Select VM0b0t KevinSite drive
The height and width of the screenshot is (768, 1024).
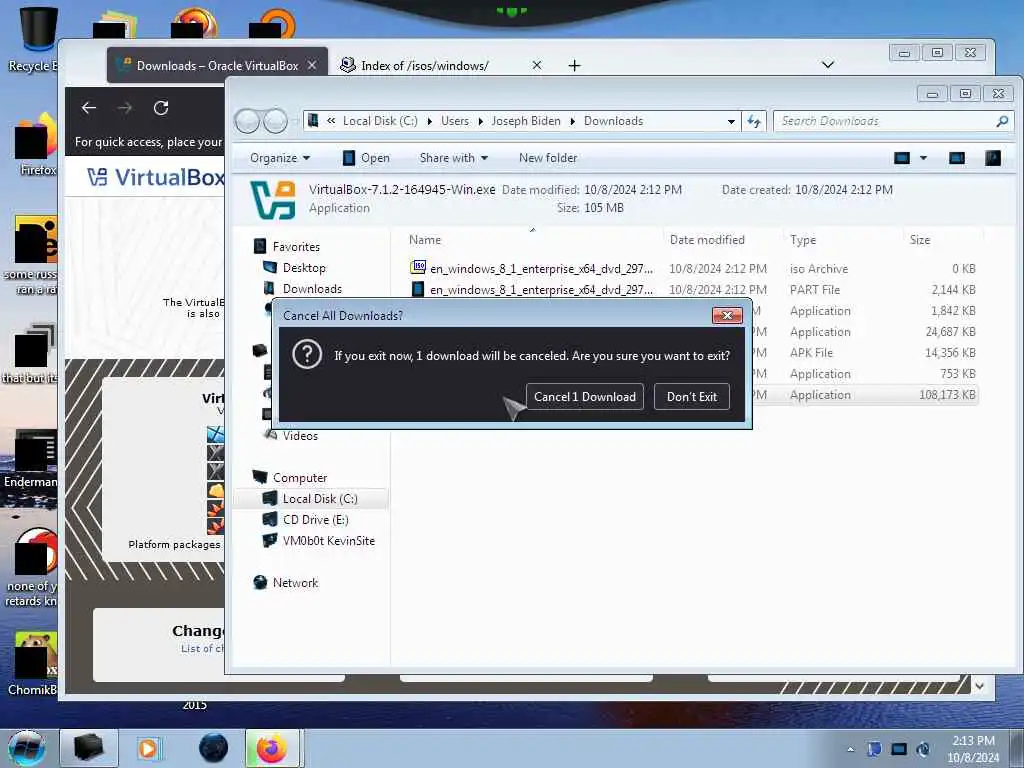[x=328, y=541]
